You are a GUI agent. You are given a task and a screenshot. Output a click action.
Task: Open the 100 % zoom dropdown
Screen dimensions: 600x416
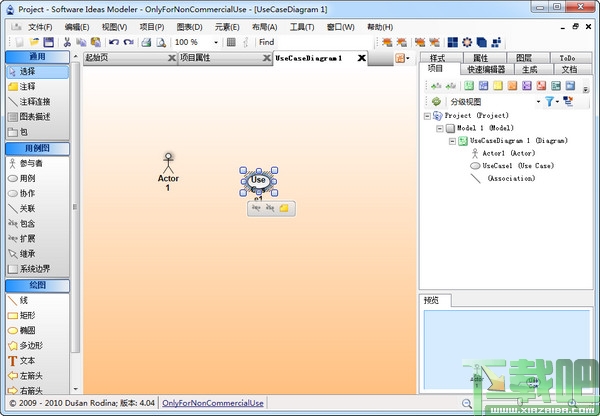coord(216,42)
